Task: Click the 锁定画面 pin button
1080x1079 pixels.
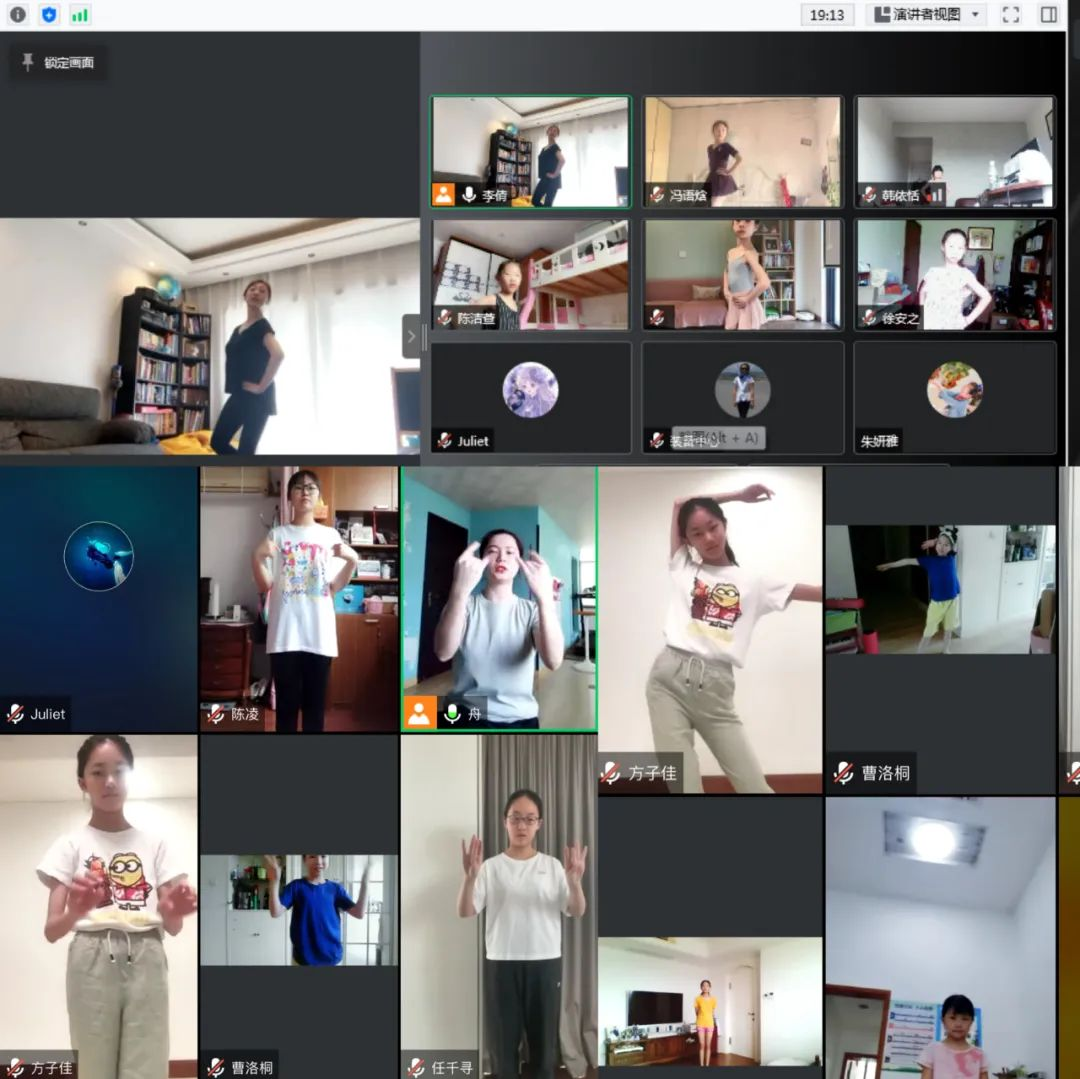Action: tap(58, 63)
